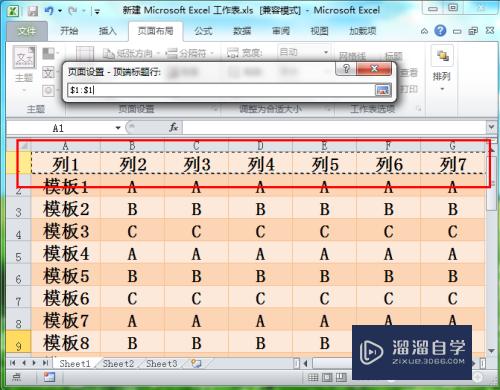
Task: Select row header 5
Action: [19, 253]
